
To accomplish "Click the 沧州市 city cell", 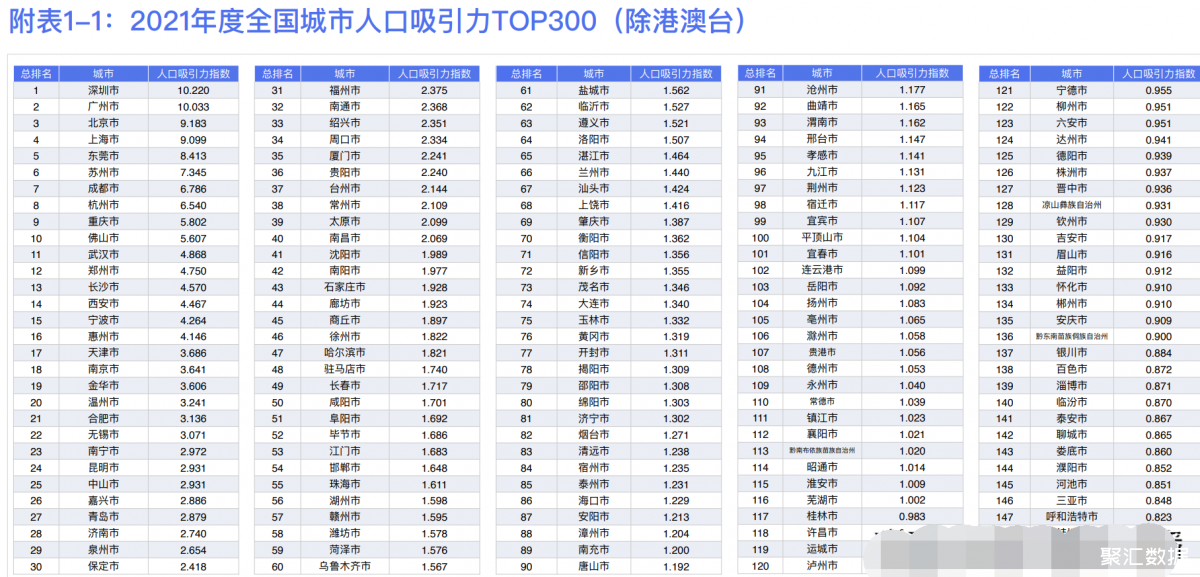I will tap(822, 90).
